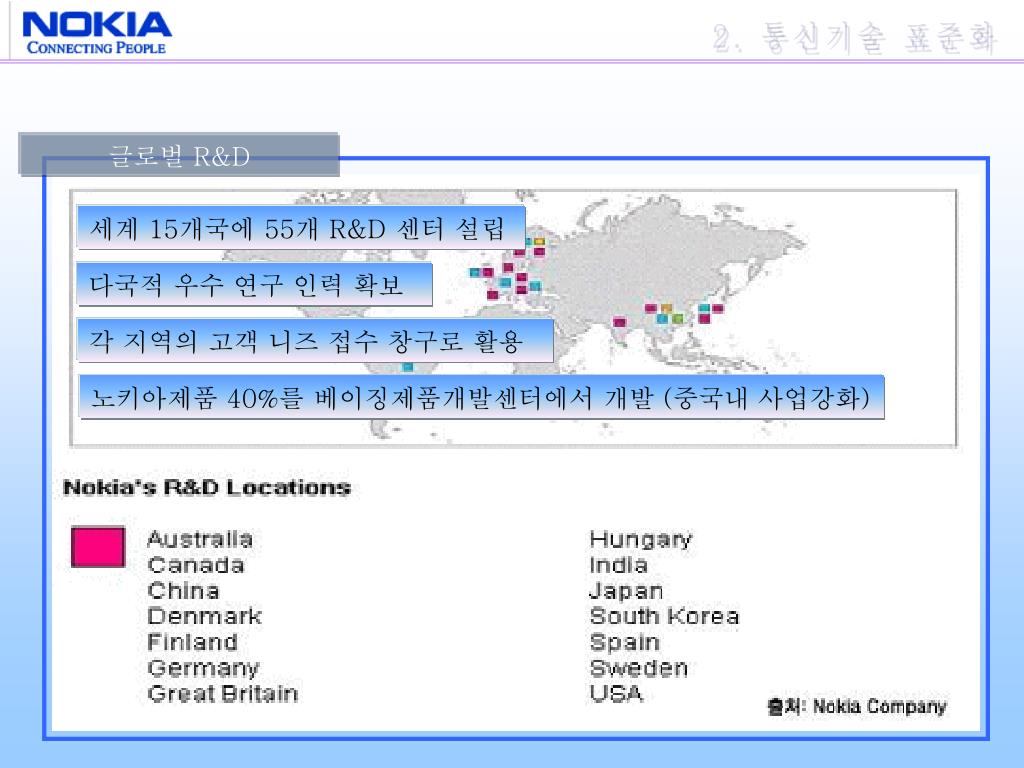
Task: Click the country name 'Finland'
Action: click(192, 642)
